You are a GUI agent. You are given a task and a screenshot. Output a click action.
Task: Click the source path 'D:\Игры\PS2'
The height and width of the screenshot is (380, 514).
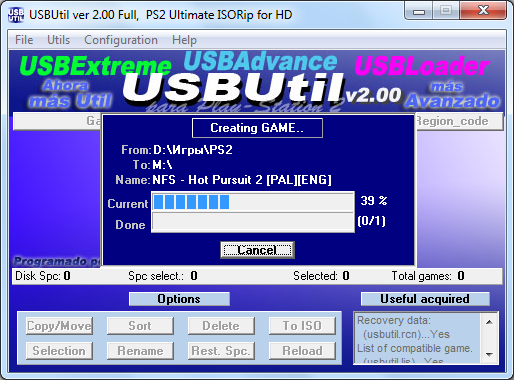tap(193, 150)
